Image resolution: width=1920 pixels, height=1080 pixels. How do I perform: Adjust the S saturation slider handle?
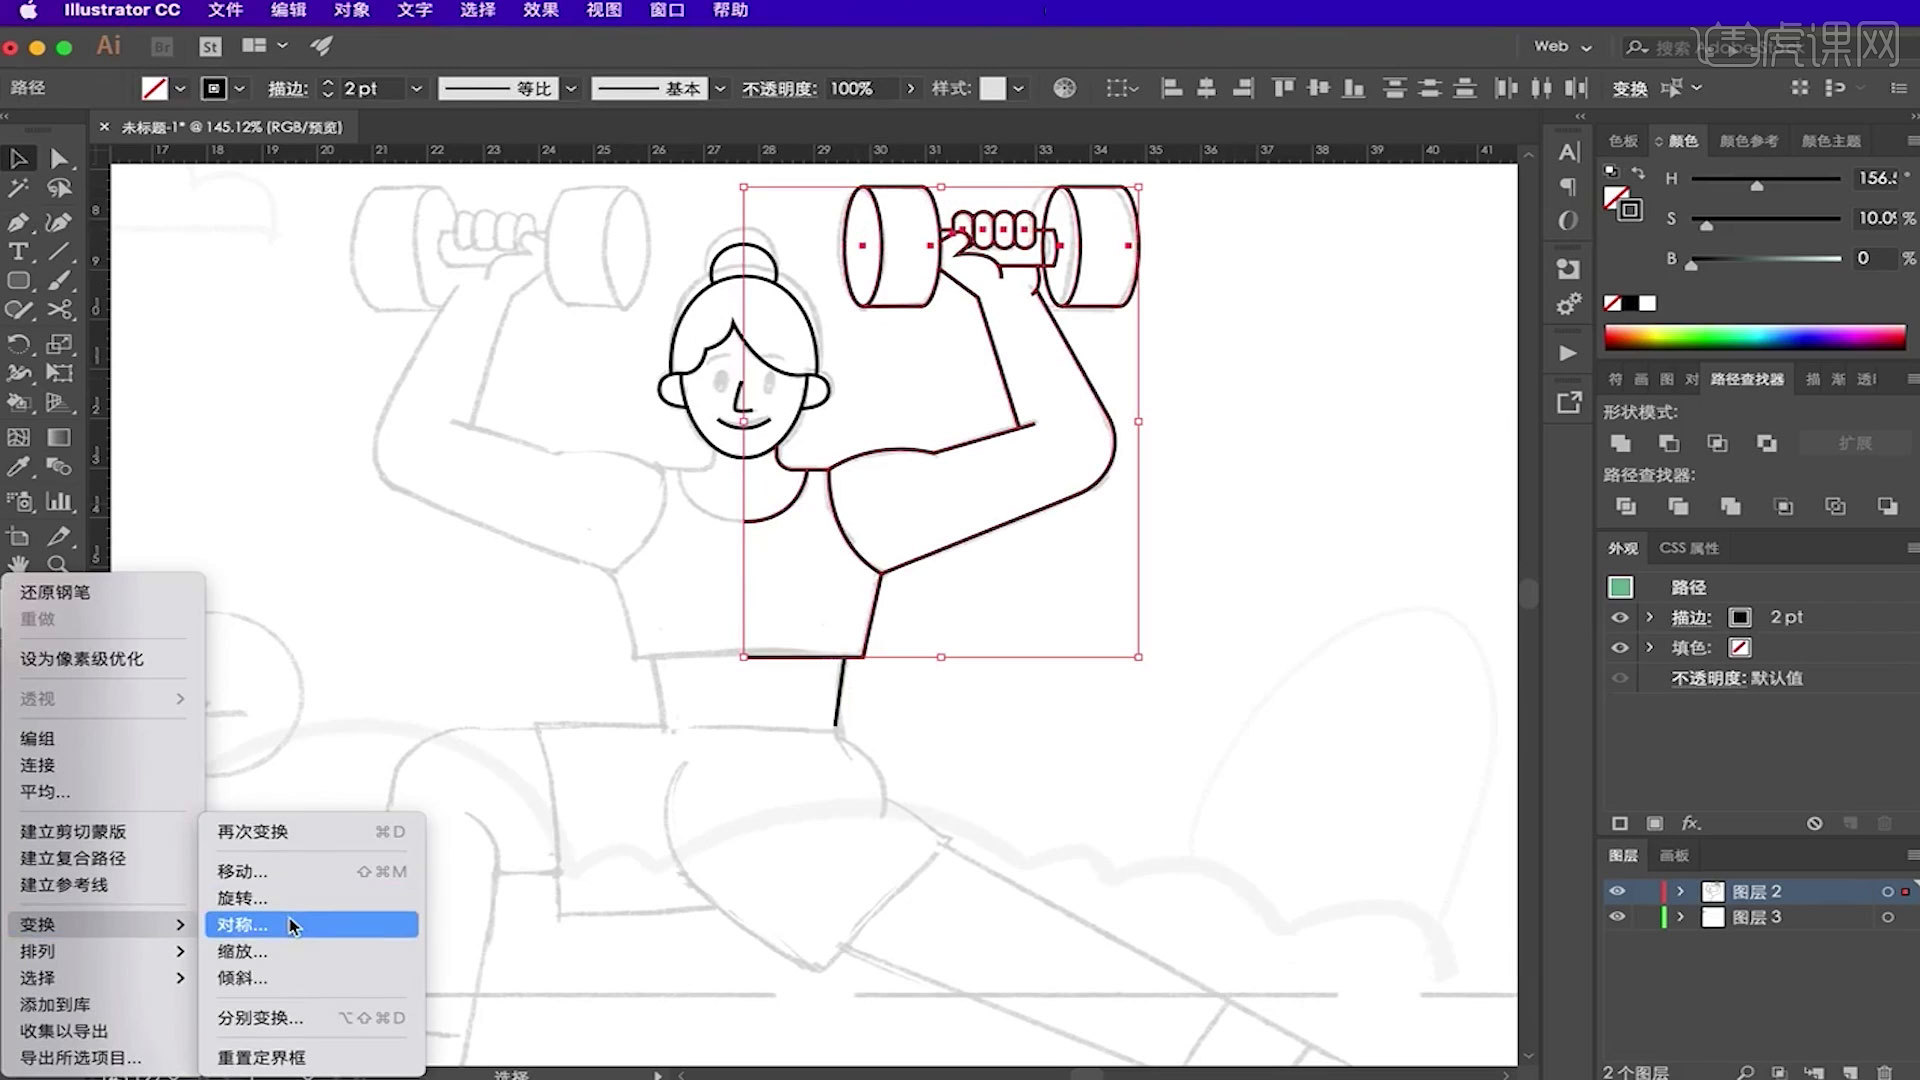(x=1707, y=226)
